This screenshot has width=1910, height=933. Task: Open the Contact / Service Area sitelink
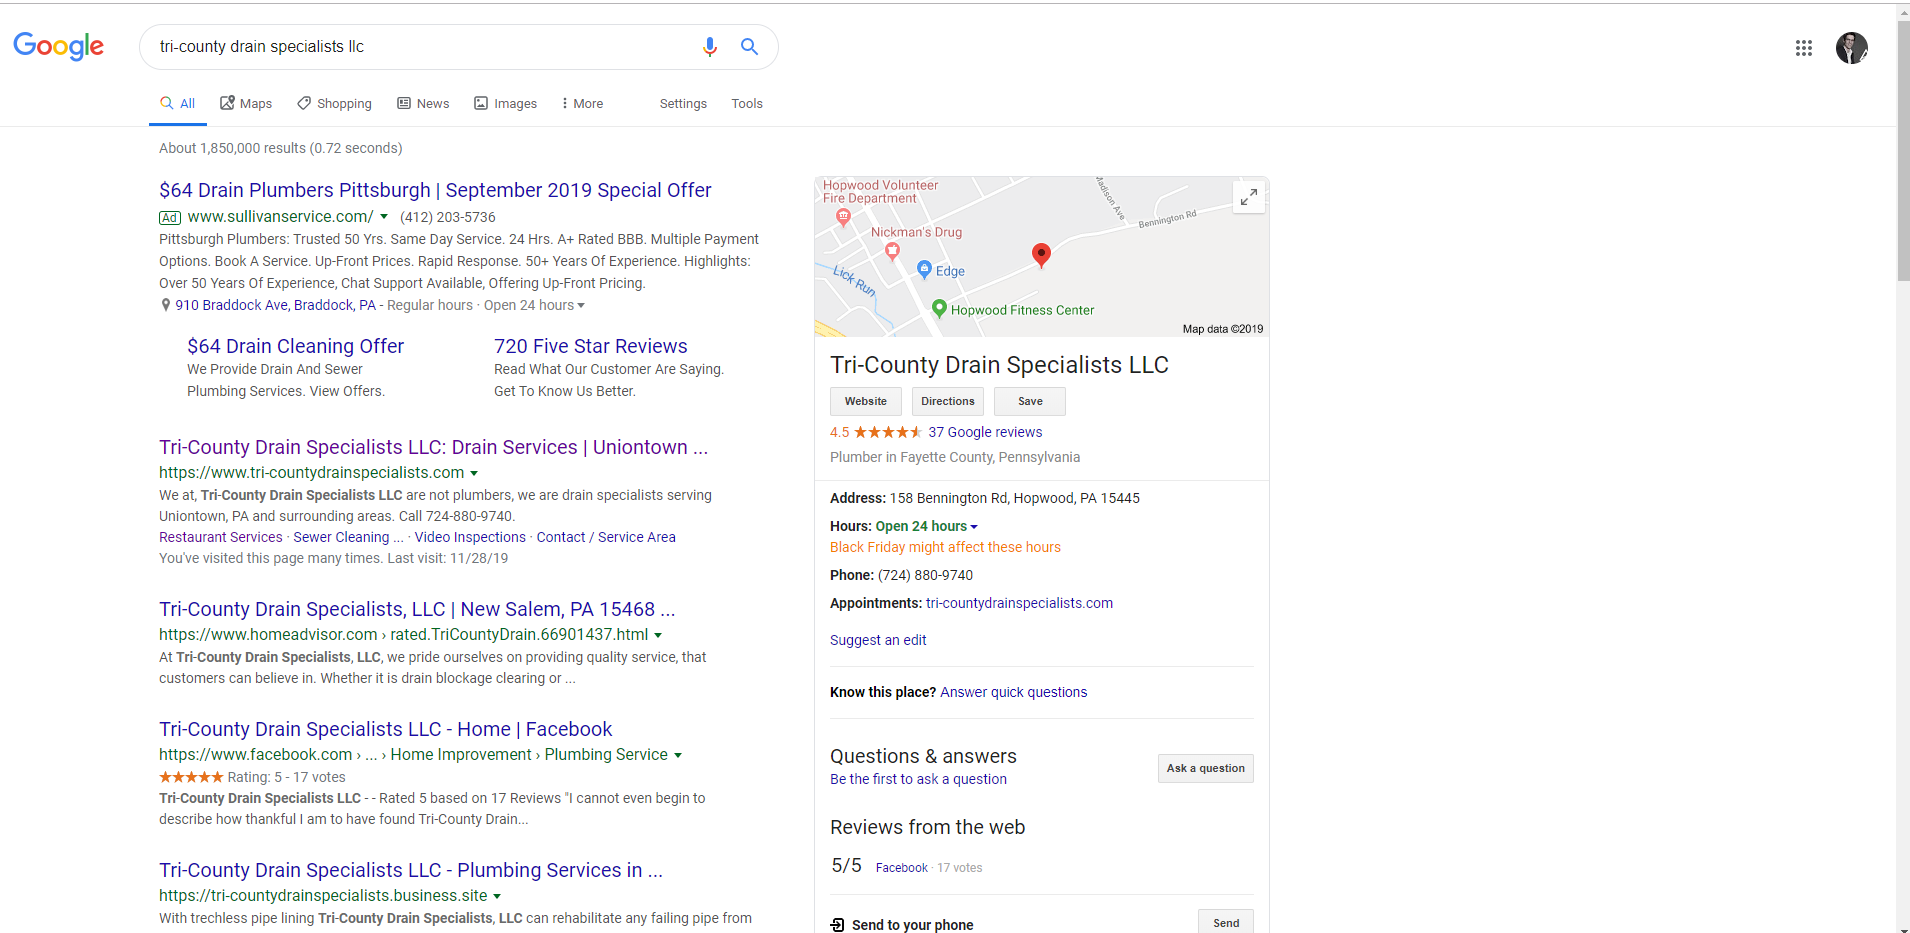pos(606,537)
